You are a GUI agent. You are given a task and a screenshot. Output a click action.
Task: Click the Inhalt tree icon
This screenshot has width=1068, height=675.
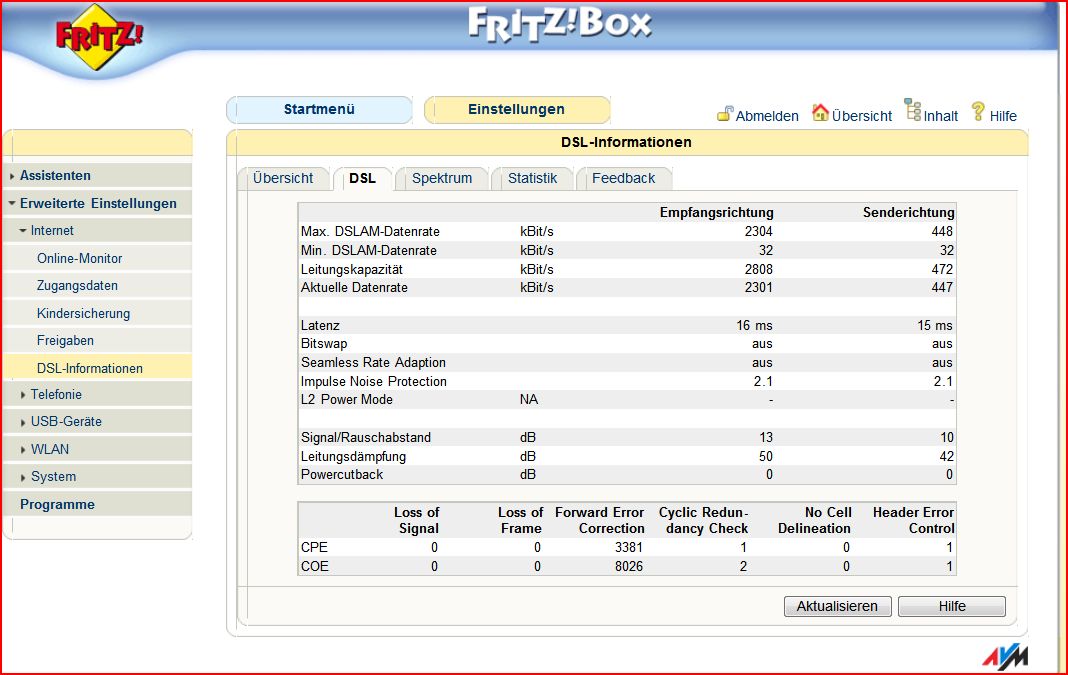click(913, 110)
